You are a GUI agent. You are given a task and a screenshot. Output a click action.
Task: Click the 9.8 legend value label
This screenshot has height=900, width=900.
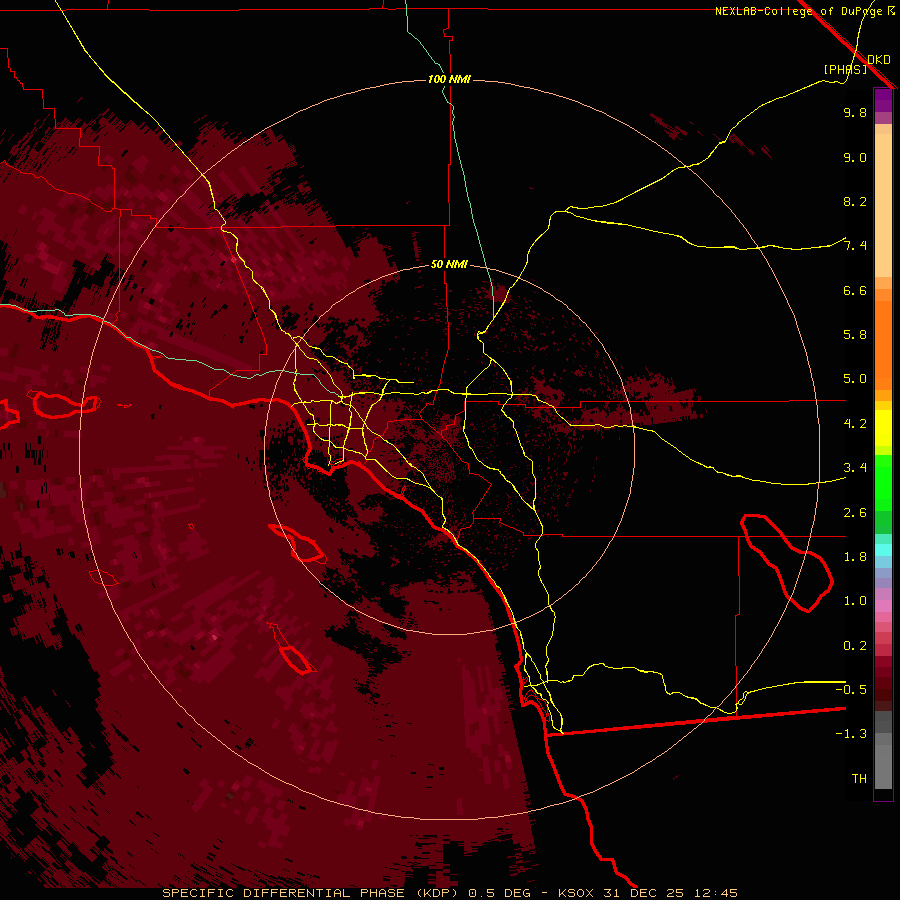(854, 113)
